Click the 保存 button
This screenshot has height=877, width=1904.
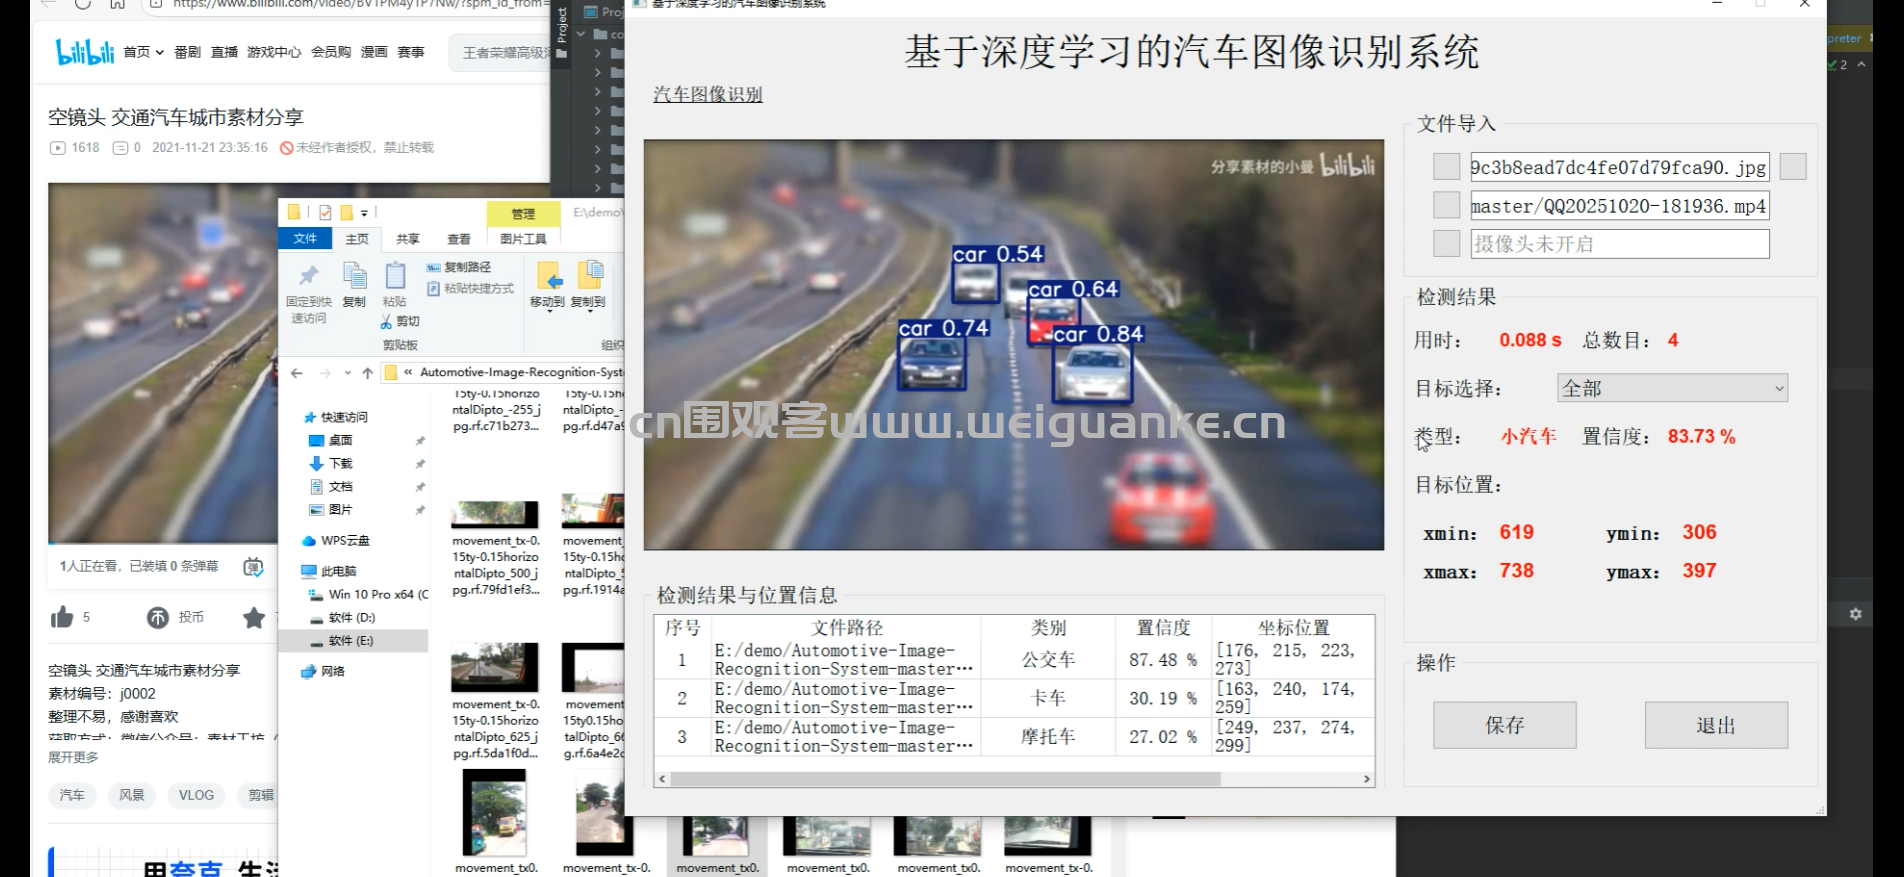(1504, 725)
